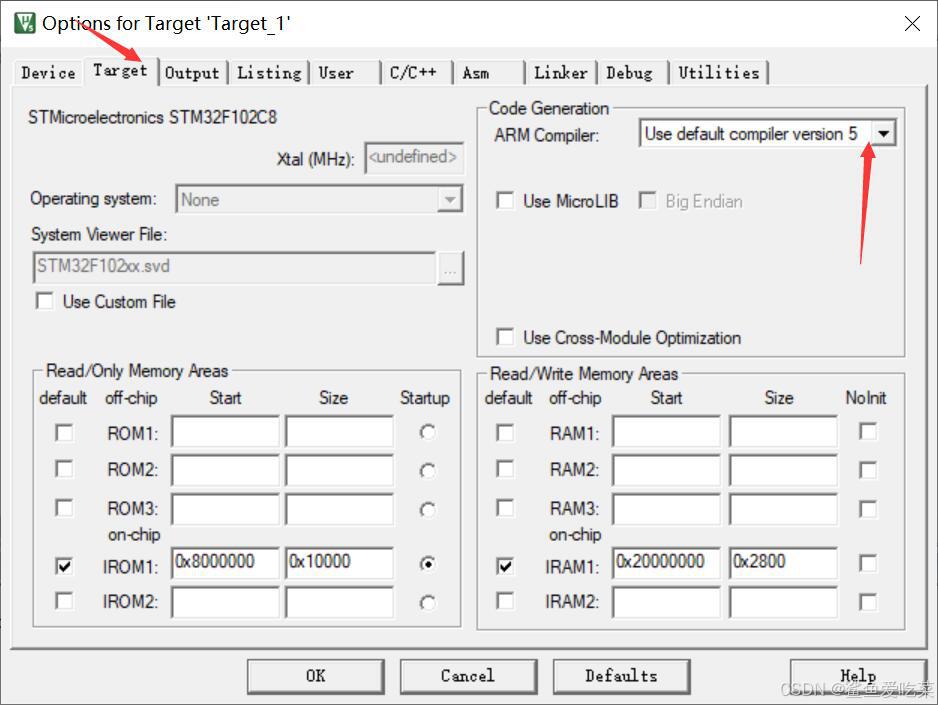Select the ROM3 Startup radio button
This screenshot has width=938, height=705.
pyautogui.click(x=427, y=509)
